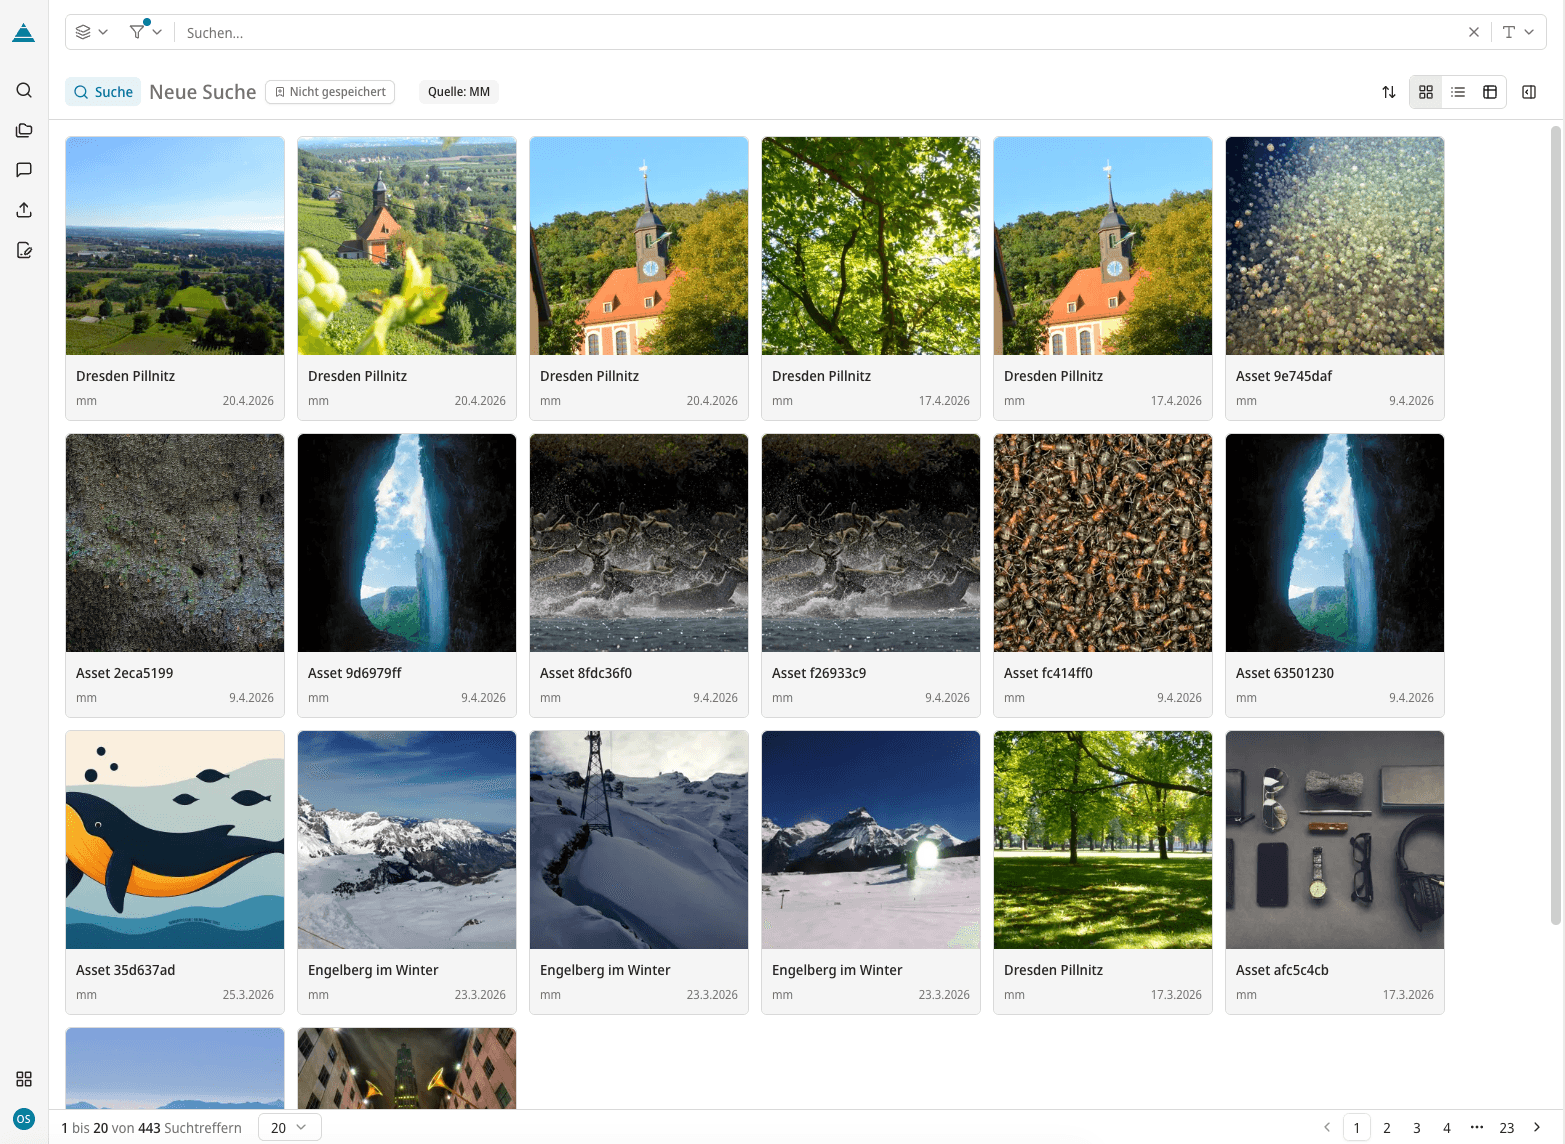Open Dresden Pillnitz park trees thumbnail dated 17.3.2026
This screenshot has height=1144, width=1565.
tap(1103, 840)
